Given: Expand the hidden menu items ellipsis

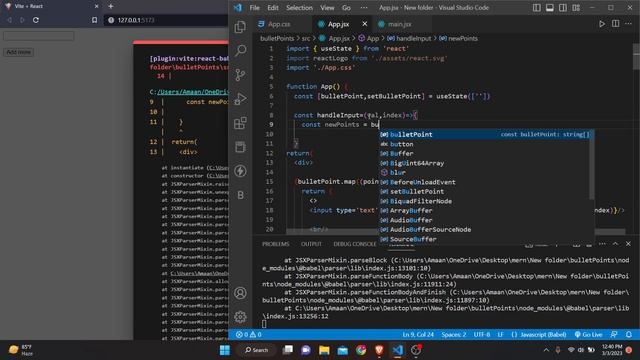Looking at the screenshot, I should pyautogui.click(x=364, y=8).
